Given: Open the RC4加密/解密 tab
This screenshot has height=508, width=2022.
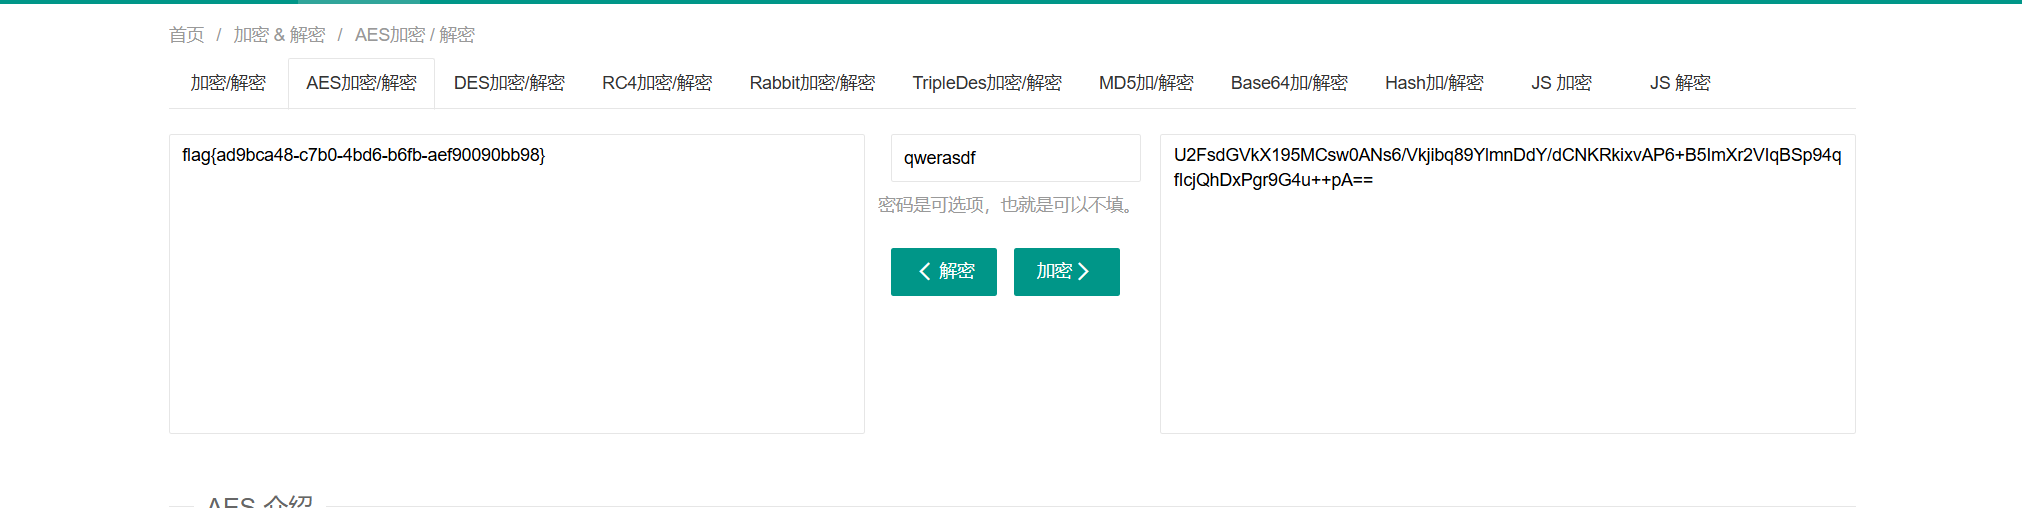Looking at the screenshot, I should click(x=657, y=83).
